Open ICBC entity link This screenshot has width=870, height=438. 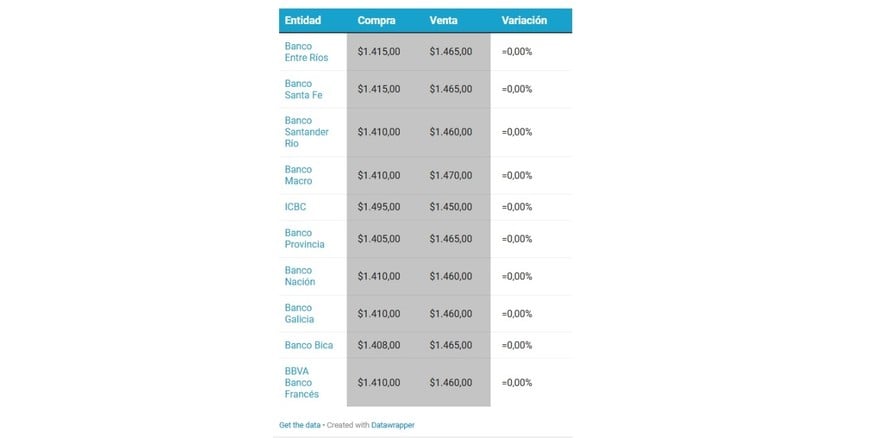pos(295,207)
